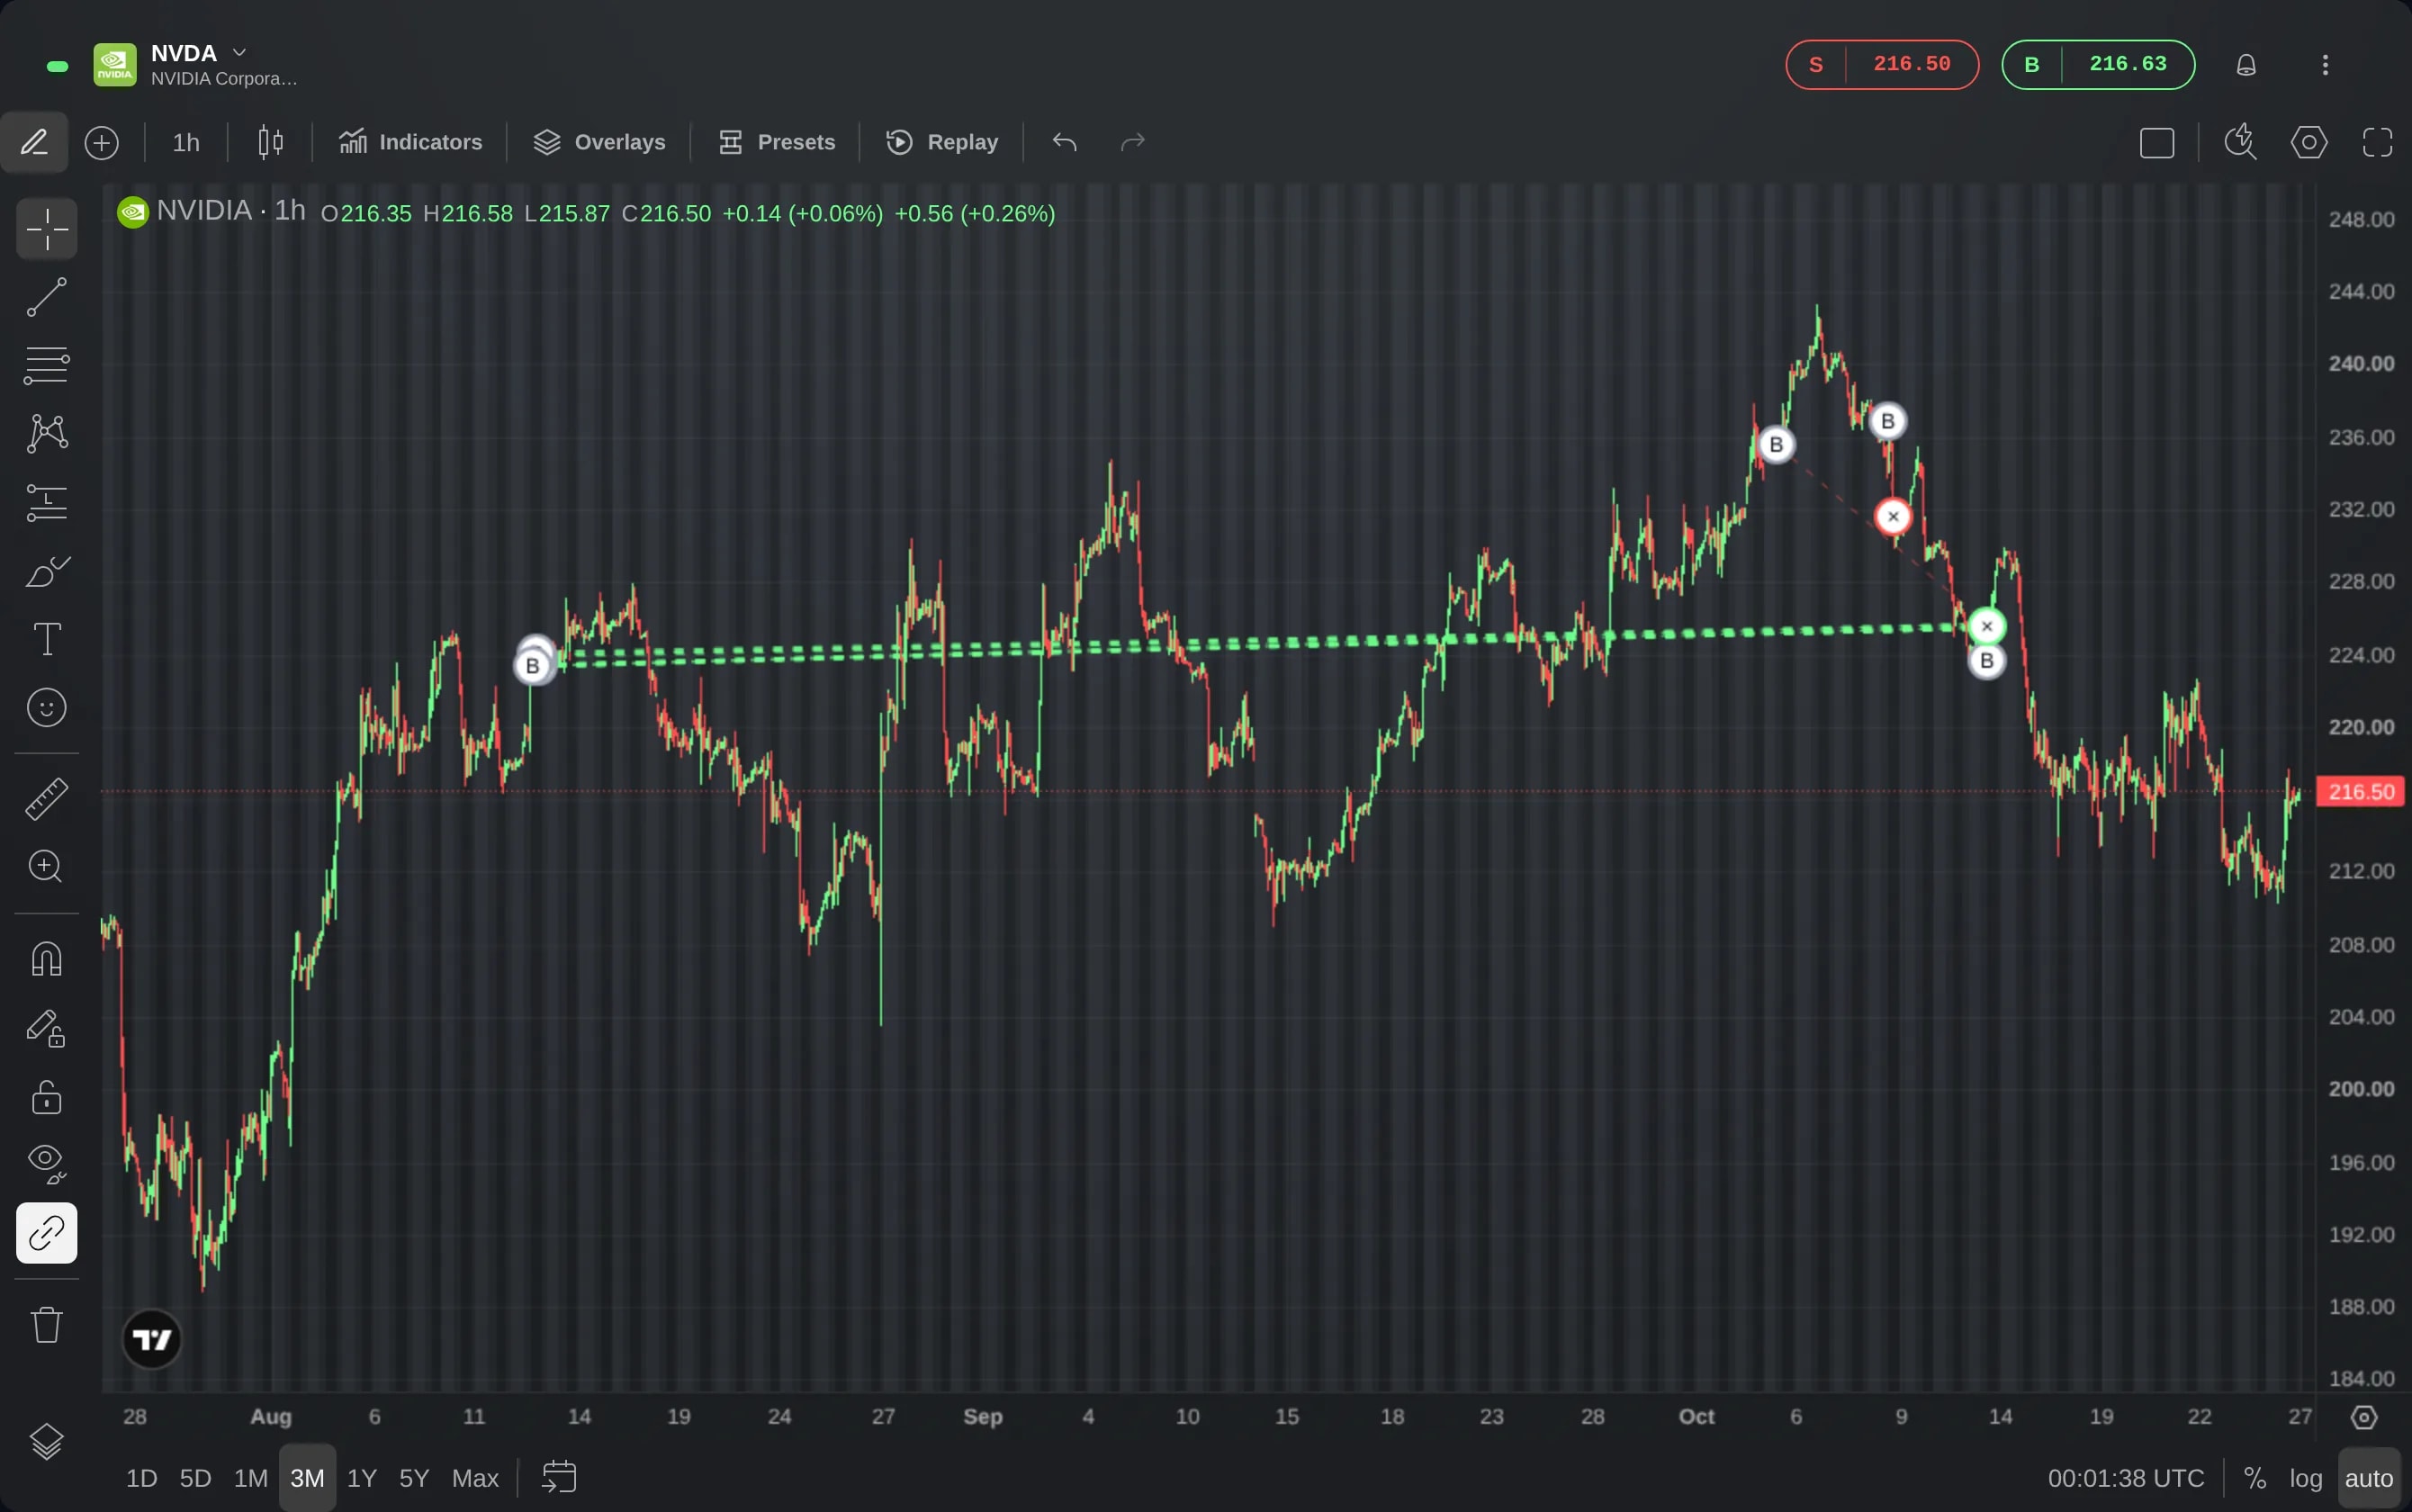Open the layout selection square icon

[x=2156, y=142]
